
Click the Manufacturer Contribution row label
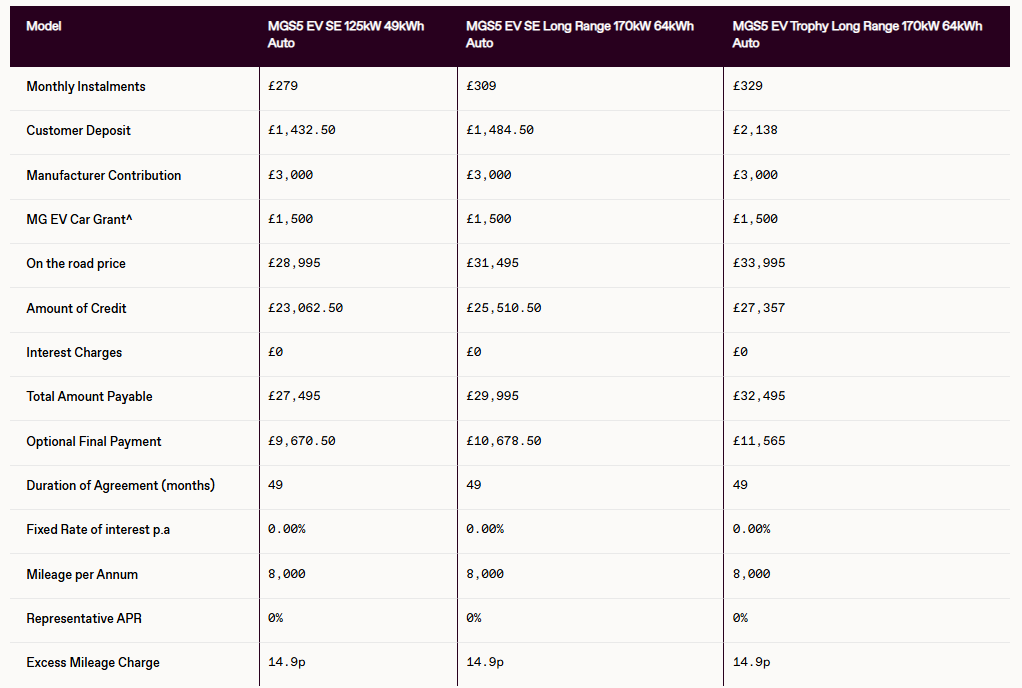(104, 176)
